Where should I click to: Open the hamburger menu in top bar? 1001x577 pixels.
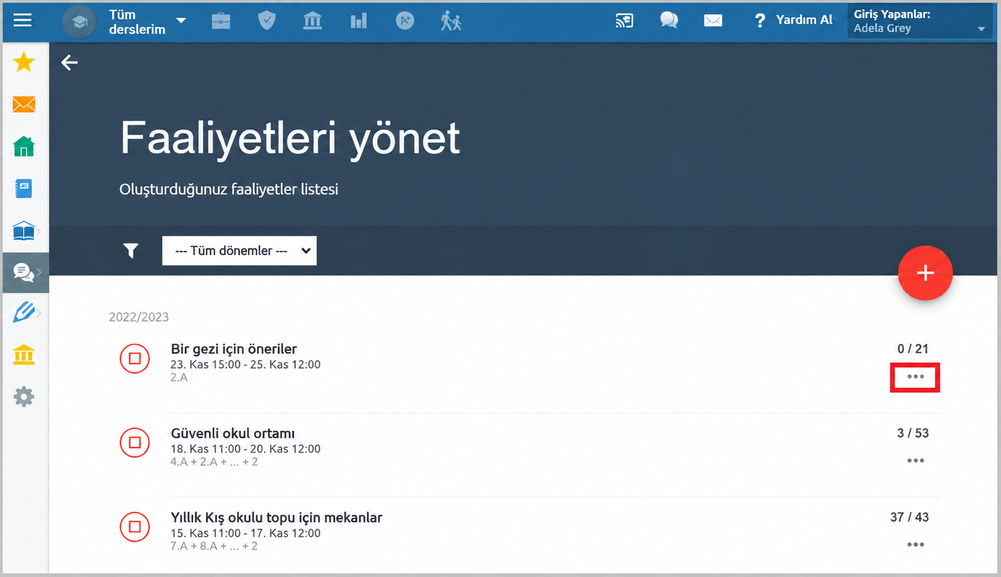pyautogui.click(x=22, y=20)
